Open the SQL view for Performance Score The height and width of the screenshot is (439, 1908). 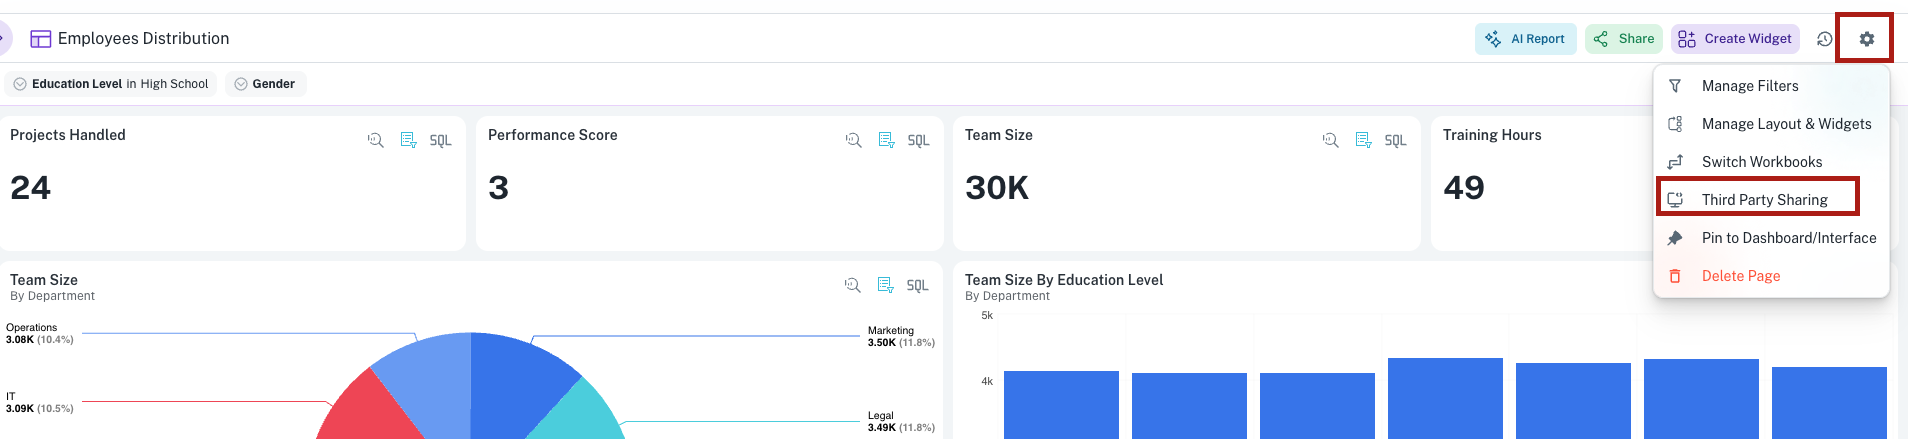coord(918,141)
